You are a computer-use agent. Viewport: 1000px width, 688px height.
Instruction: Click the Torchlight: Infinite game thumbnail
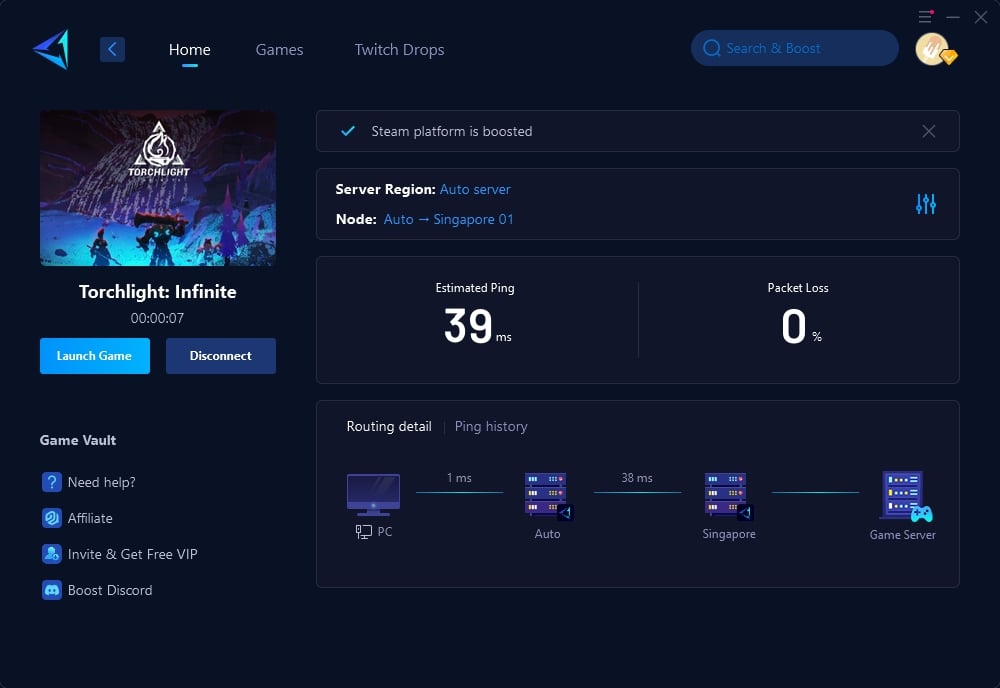pyautogui.click(x=158, y=188)
